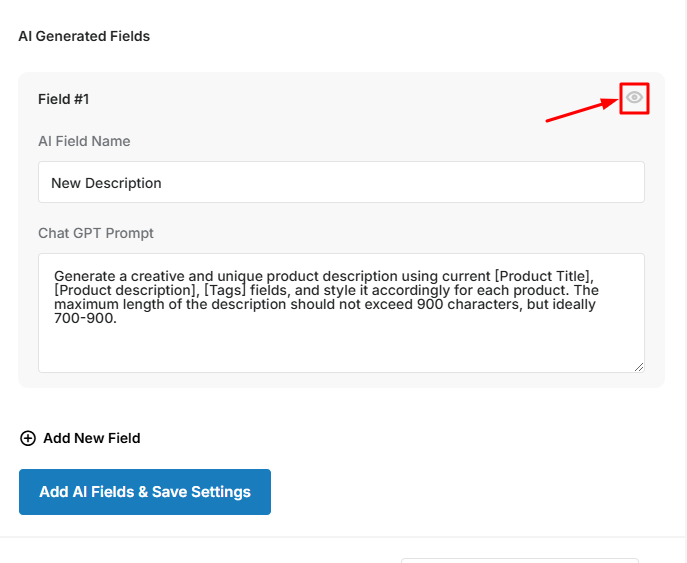Click the AI Generated Fields heading
Viewport: 687px width, 563px height.
click(84, 36)
